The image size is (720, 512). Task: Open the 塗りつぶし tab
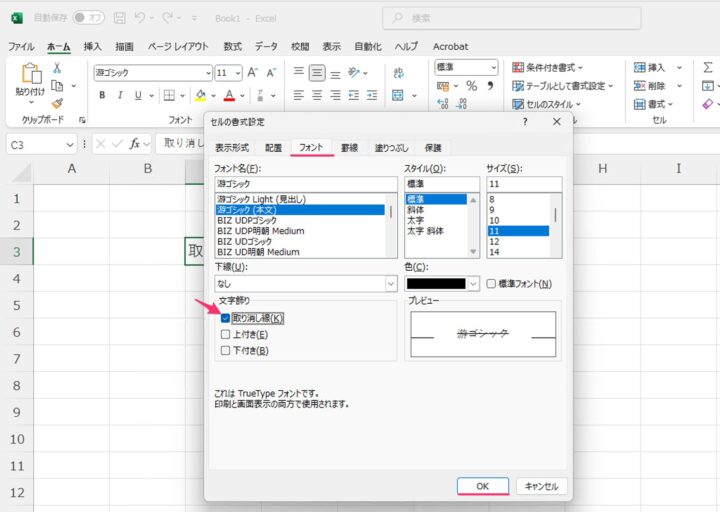click(391, 147)
